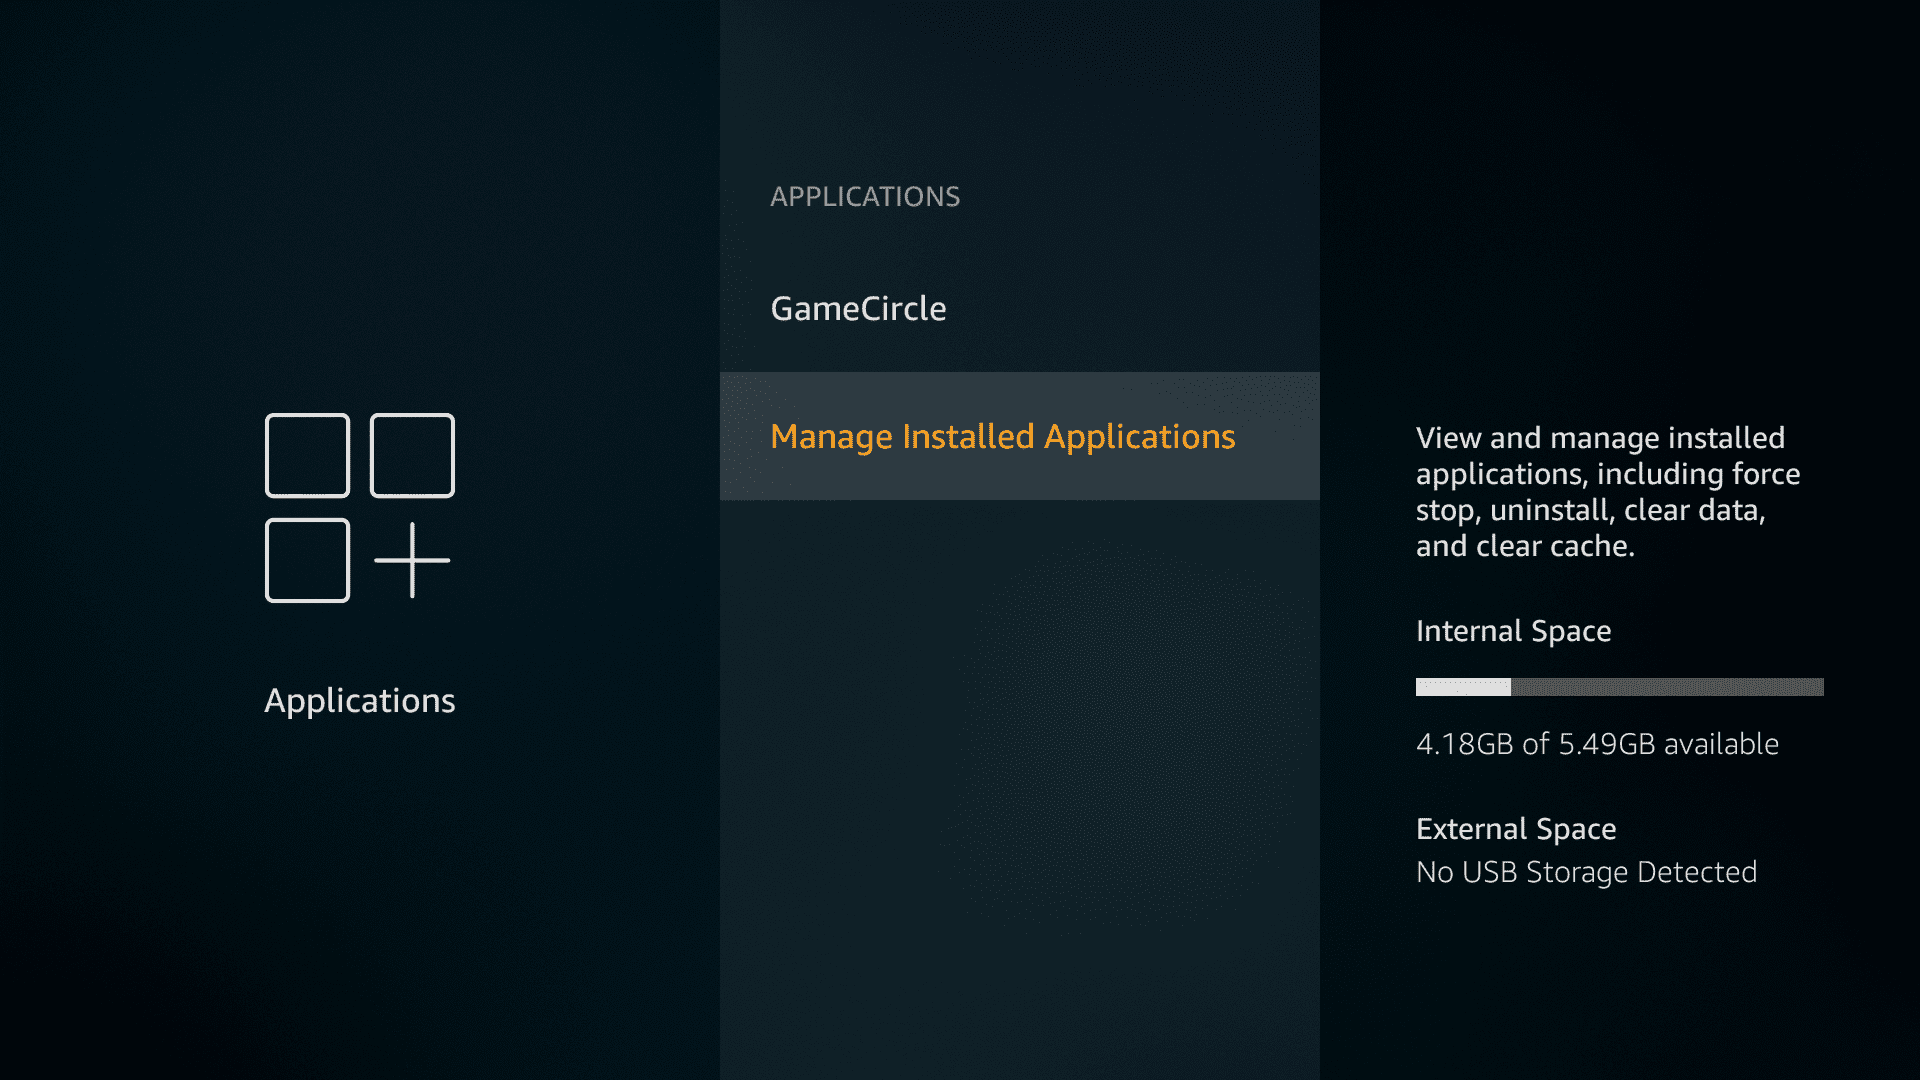Click the APPLICATIONS section header
The height and width of the screenshot is (1080, 1920).
(866, 196)
